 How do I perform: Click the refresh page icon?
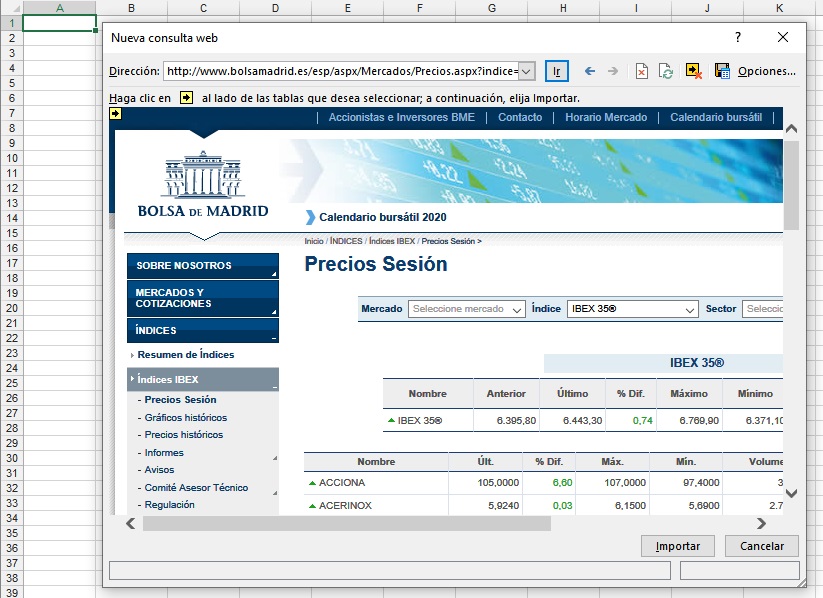tap(666, 71)
